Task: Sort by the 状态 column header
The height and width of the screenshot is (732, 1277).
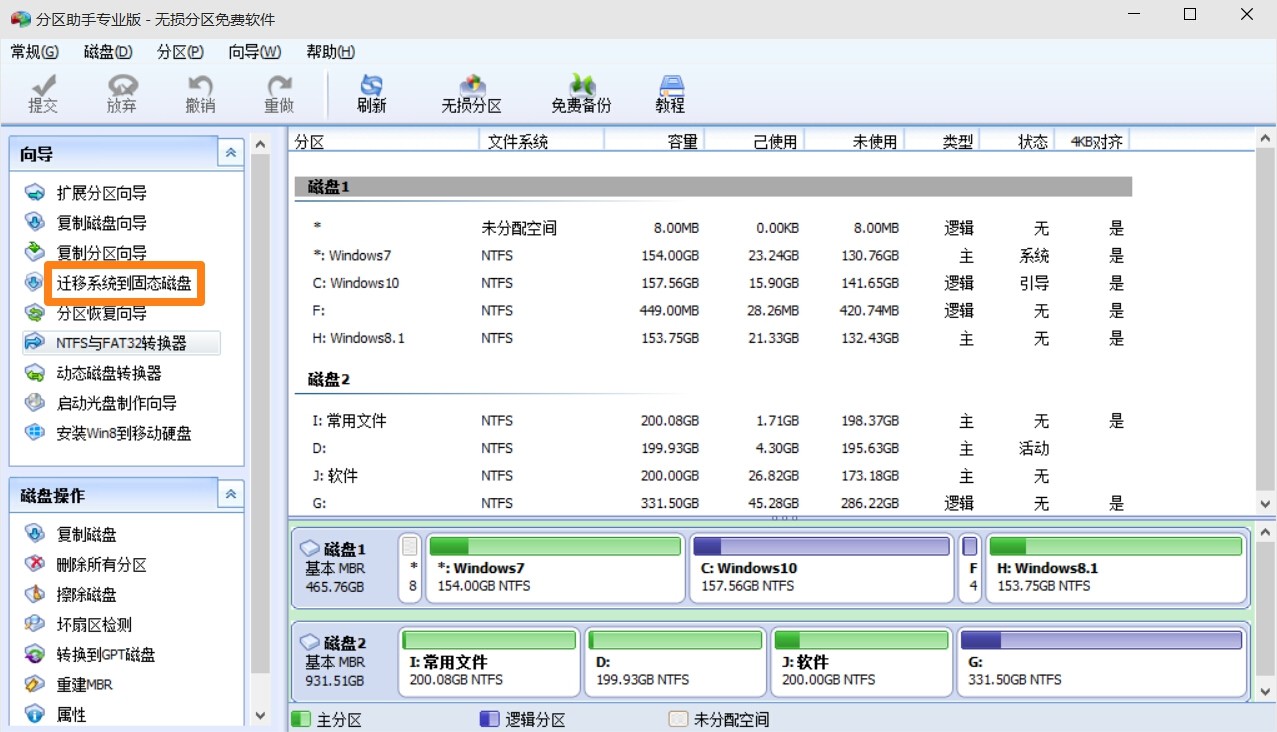Action: [x=1017, y=142]
